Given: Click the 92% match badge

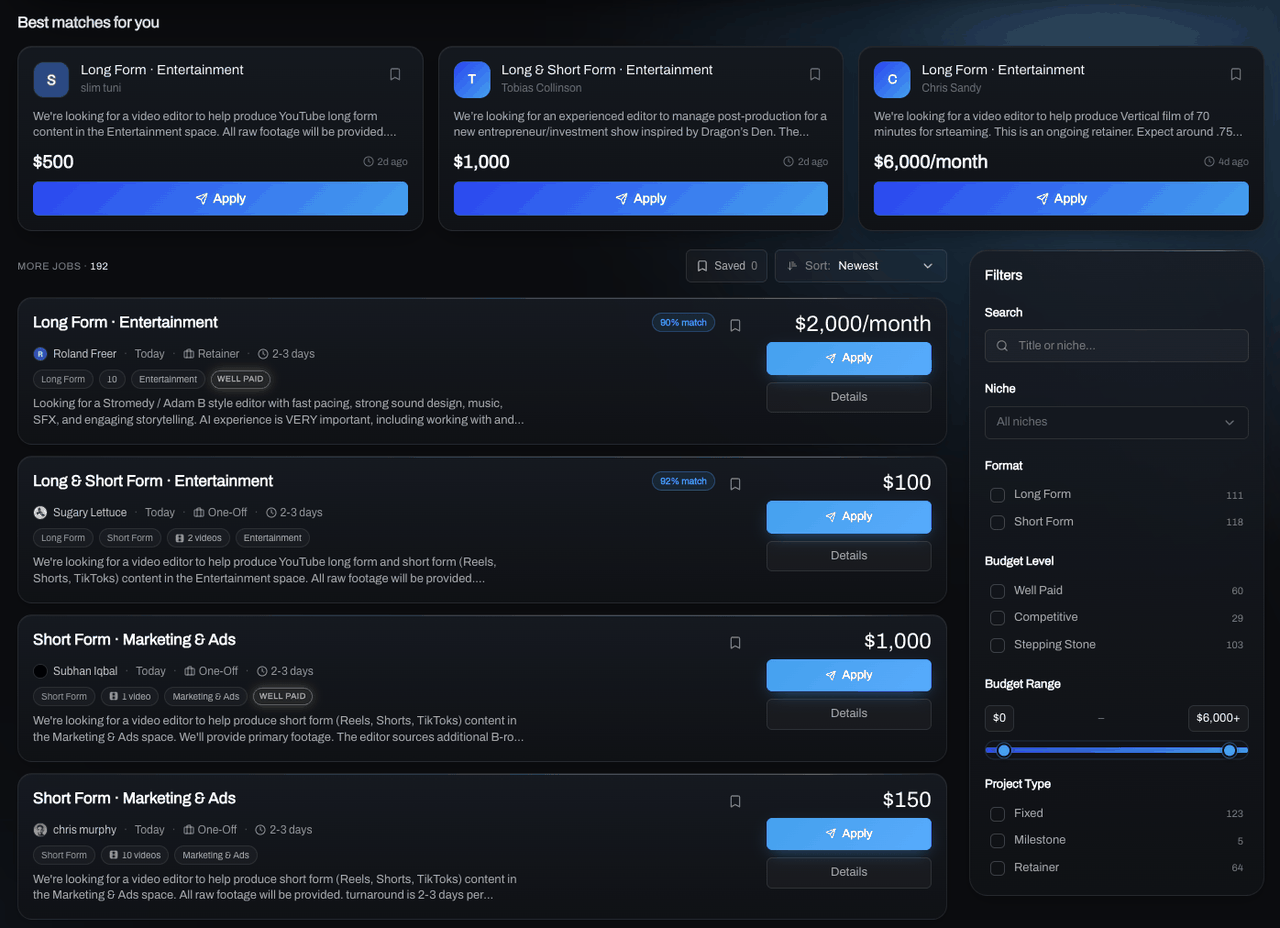Looking at the screenshot, I should point(683,481).
